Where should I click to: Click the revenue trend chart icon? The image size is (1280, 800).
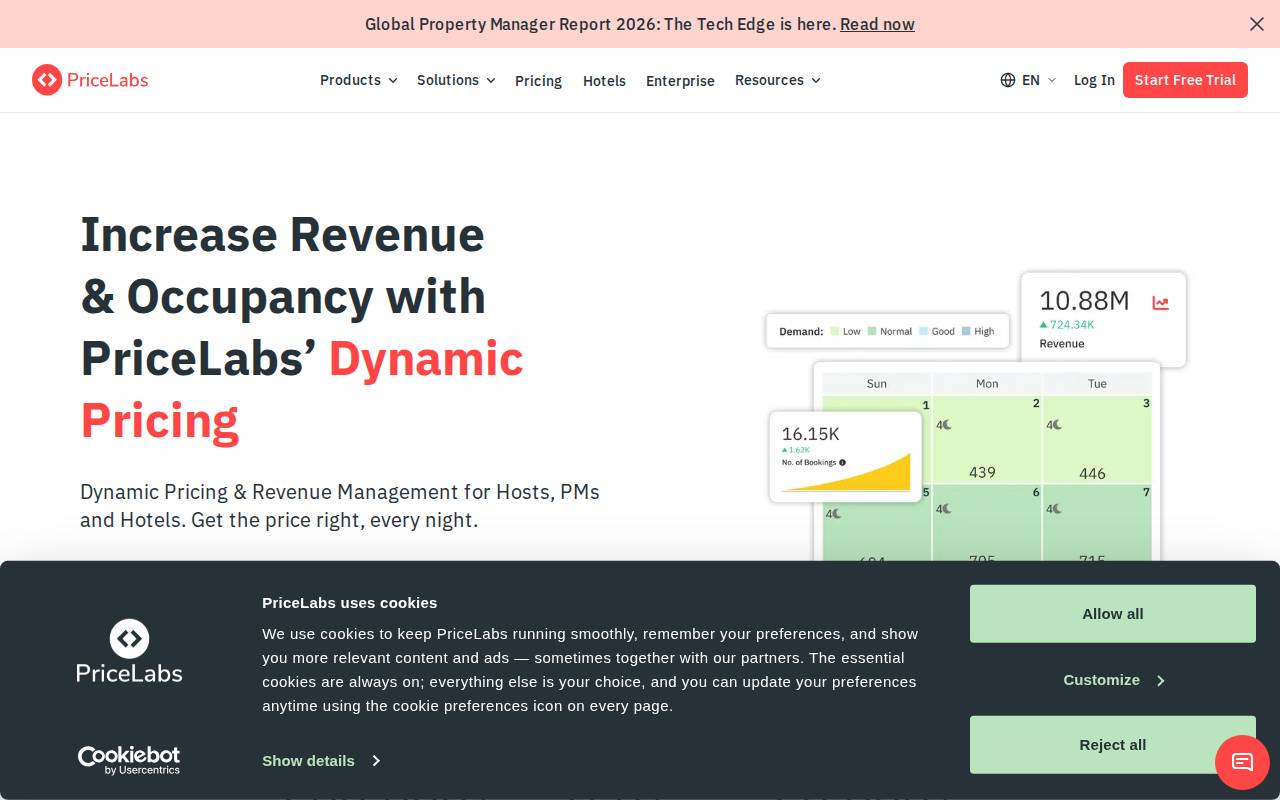coord(1160,303)
